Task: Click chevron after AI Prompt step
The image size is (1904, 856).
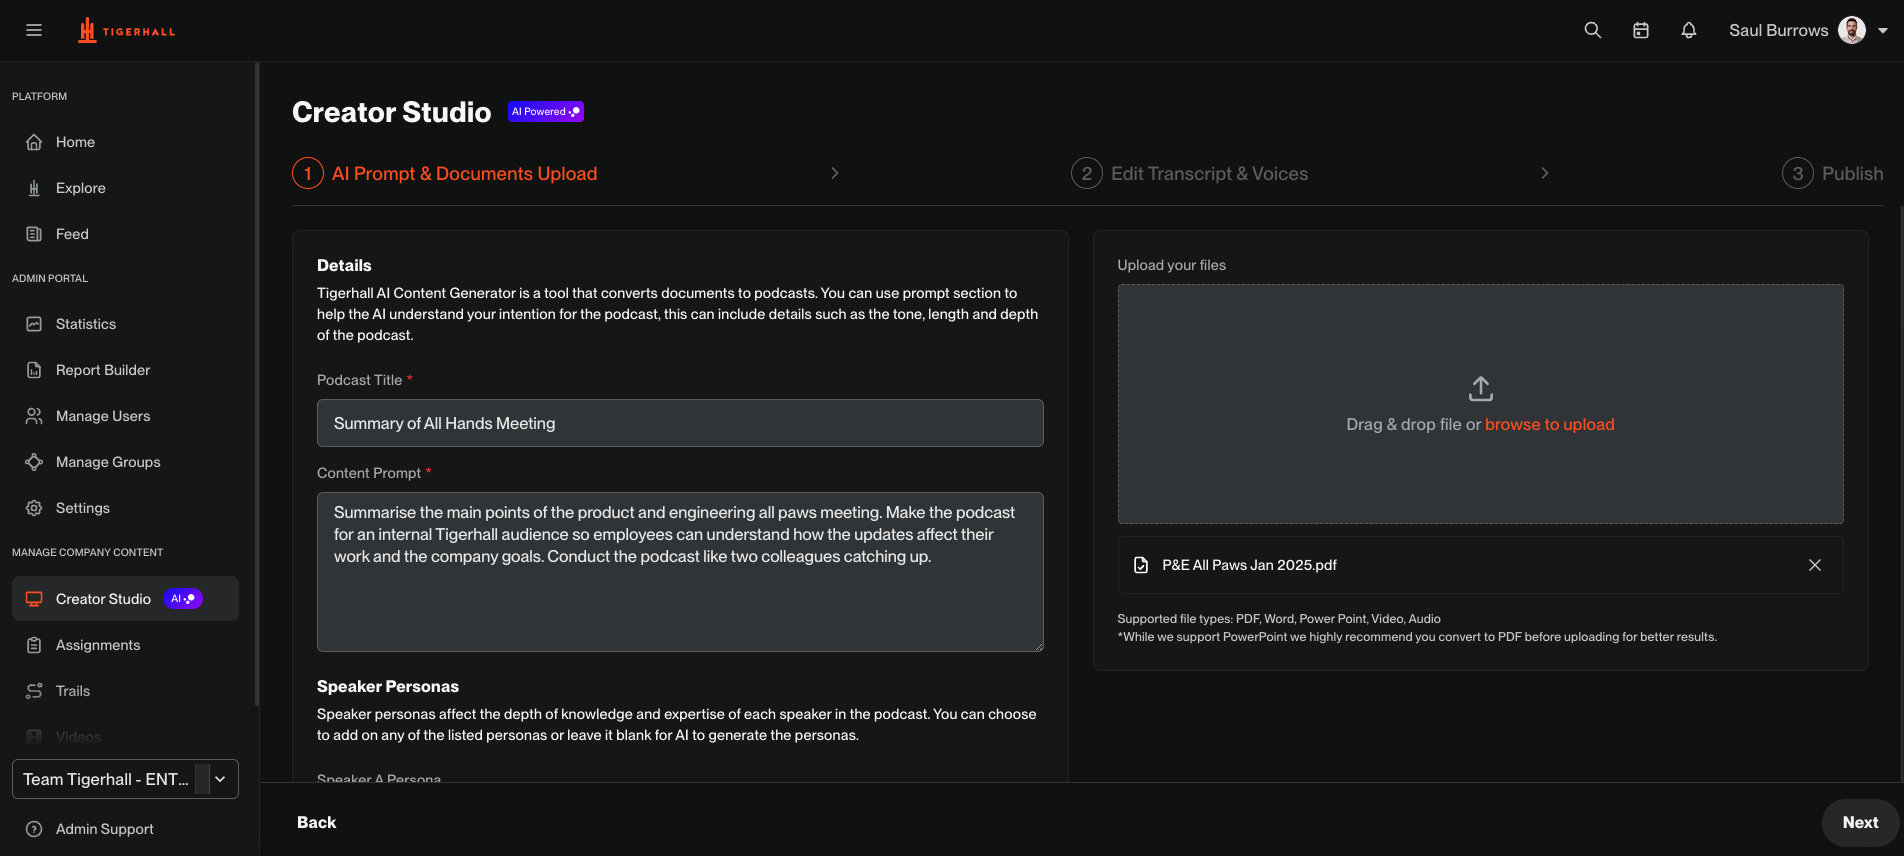Action: click(x=835, y=173)
